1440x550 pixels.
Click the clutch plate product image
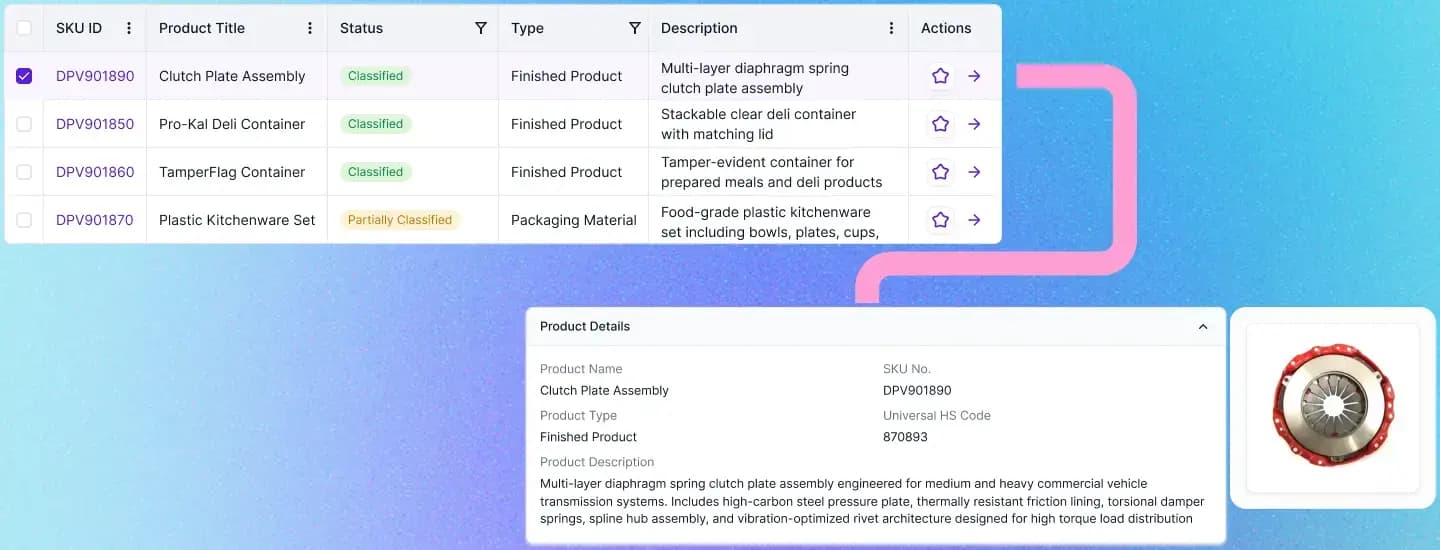pyautogui.click(x=1333, y=407)
